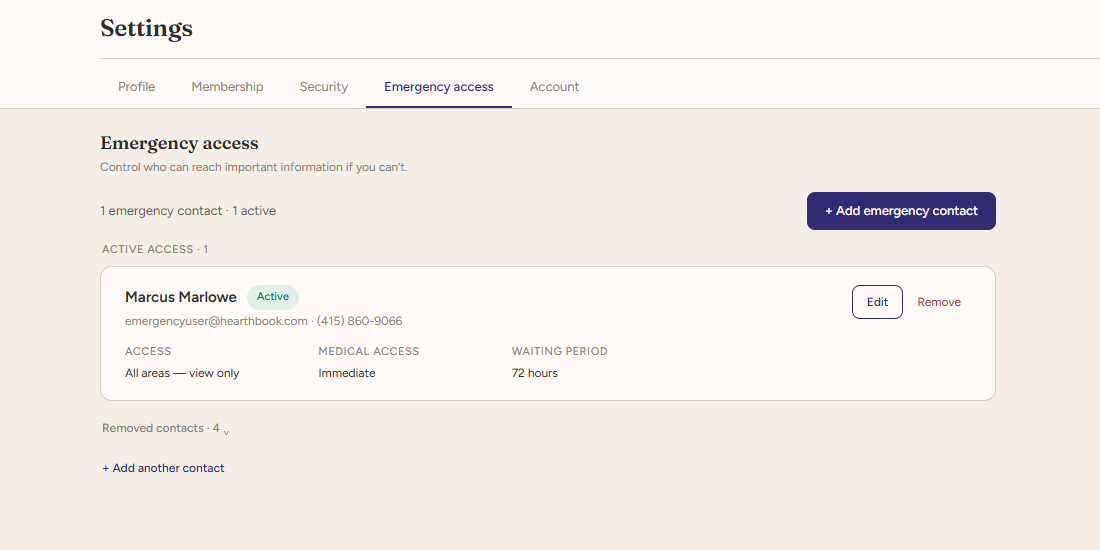Edit Marcus Marlowe's emergency contact
This screenshot has height=550, width=1100.
pyautogui.click(x=877, y=302)
